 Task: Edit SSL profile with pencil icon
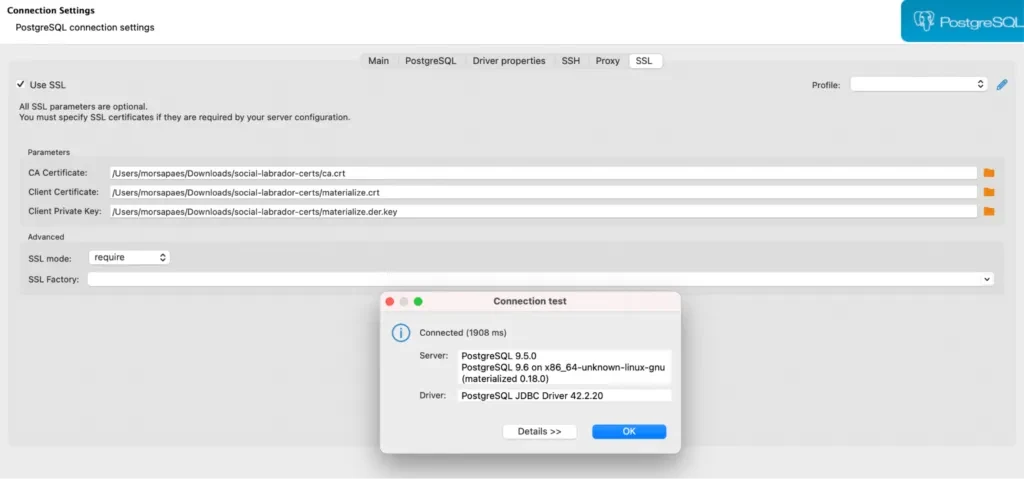[1002, 85]
